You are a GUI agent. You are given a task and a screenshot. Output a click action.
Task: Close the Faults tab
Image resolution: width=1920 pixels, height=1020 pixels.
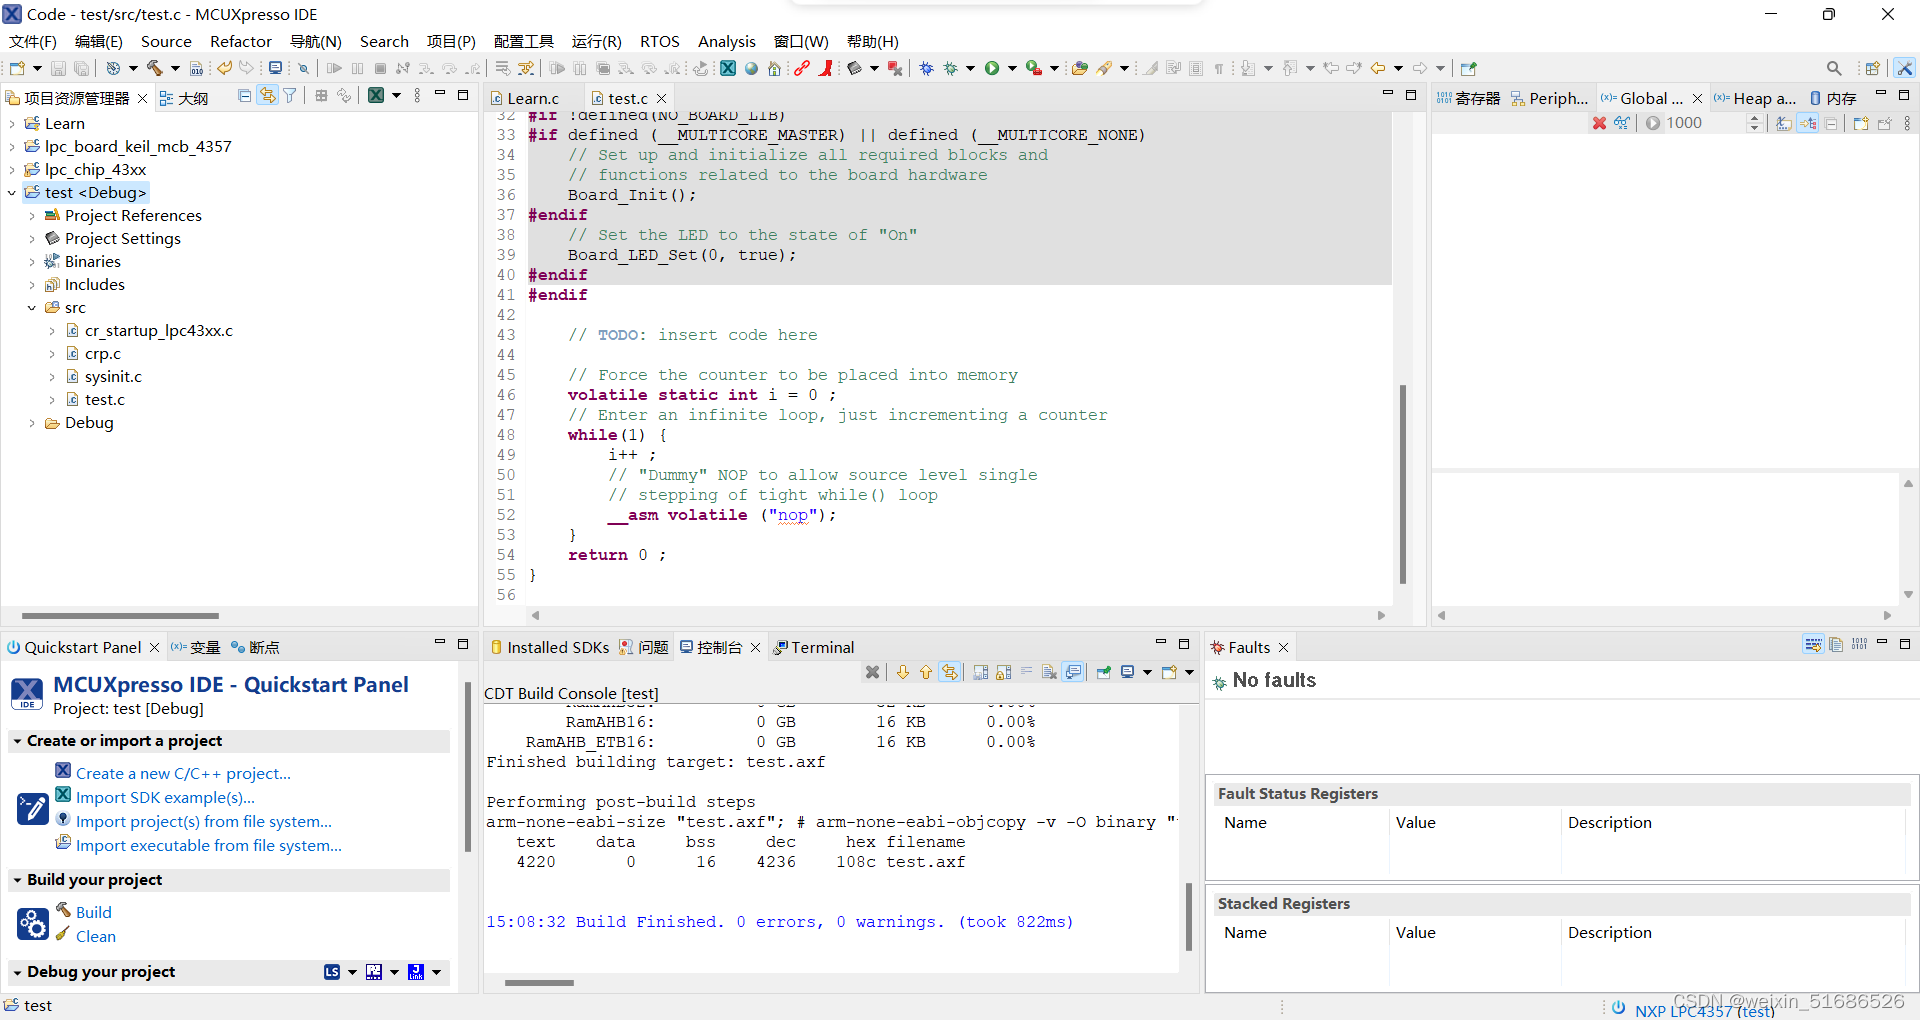pyautogui.click(x=1283, y=648)
